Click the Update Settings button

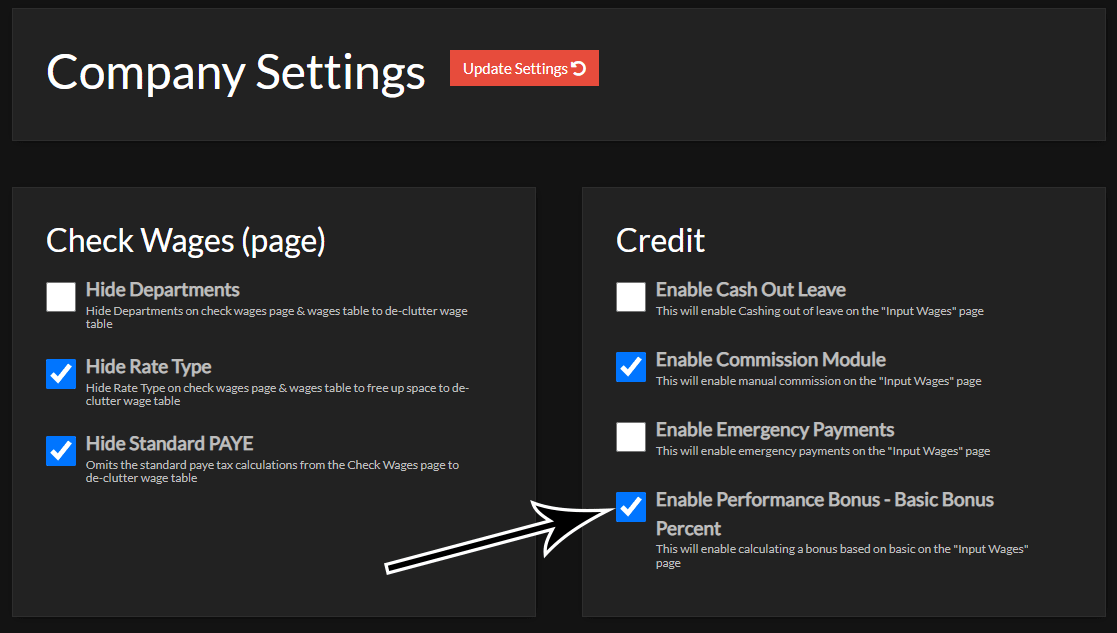coord(523,68)
